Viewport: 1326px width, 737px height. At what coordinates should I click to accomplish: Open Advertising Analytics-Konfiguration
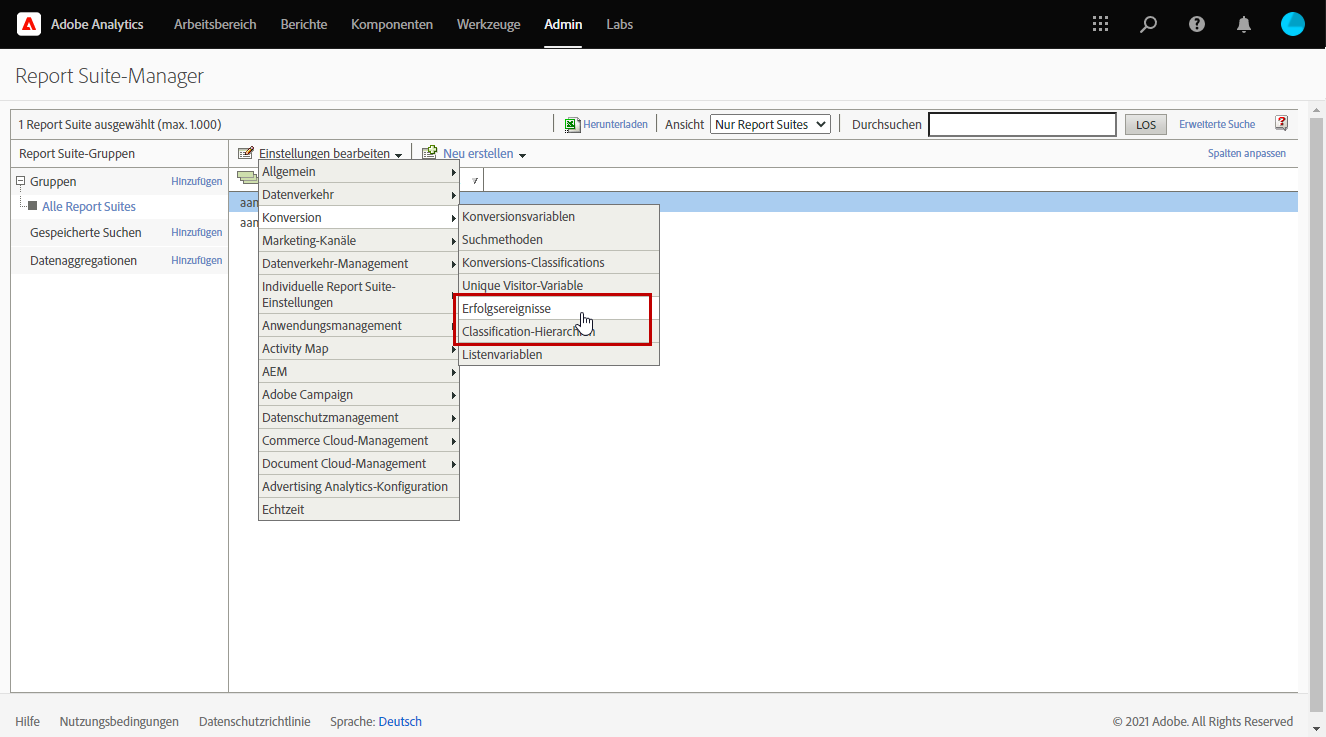point(359,487)
